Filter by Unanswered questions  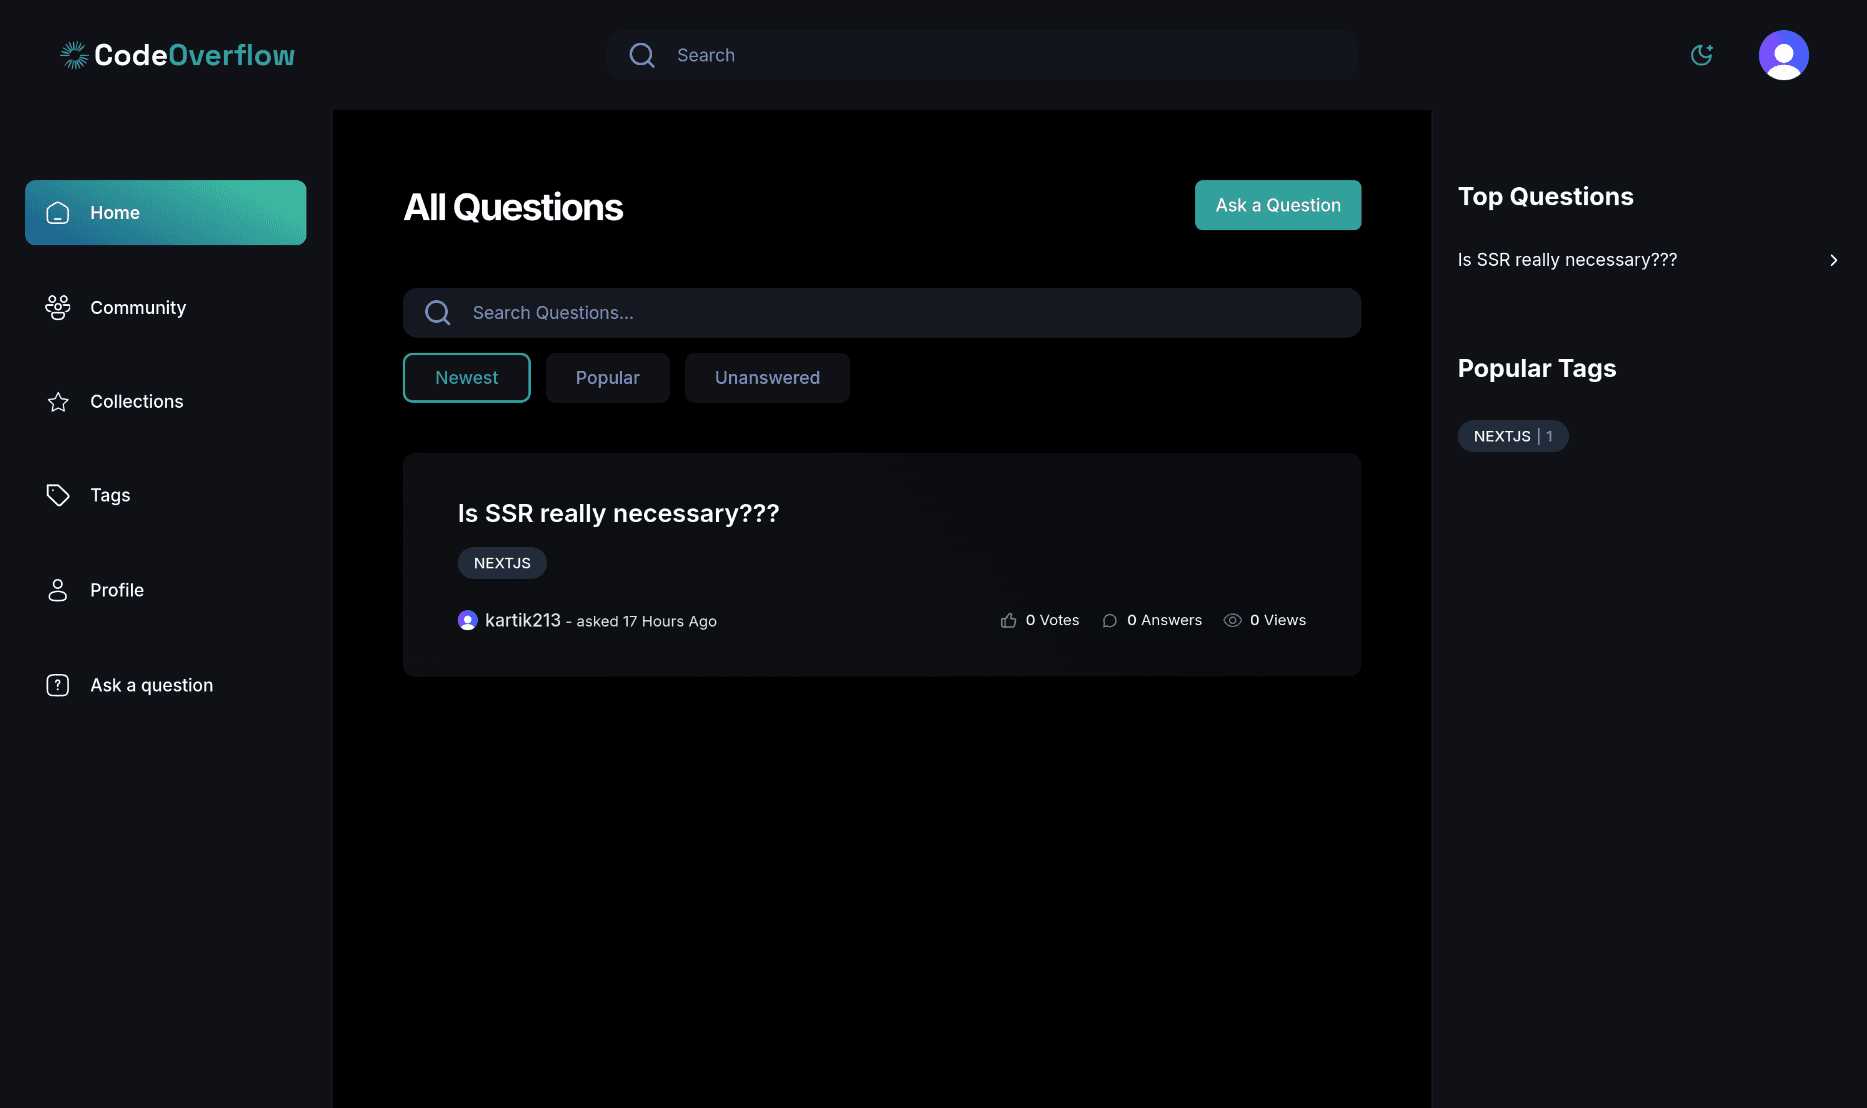pyautogui.click(x=767, y=378)
